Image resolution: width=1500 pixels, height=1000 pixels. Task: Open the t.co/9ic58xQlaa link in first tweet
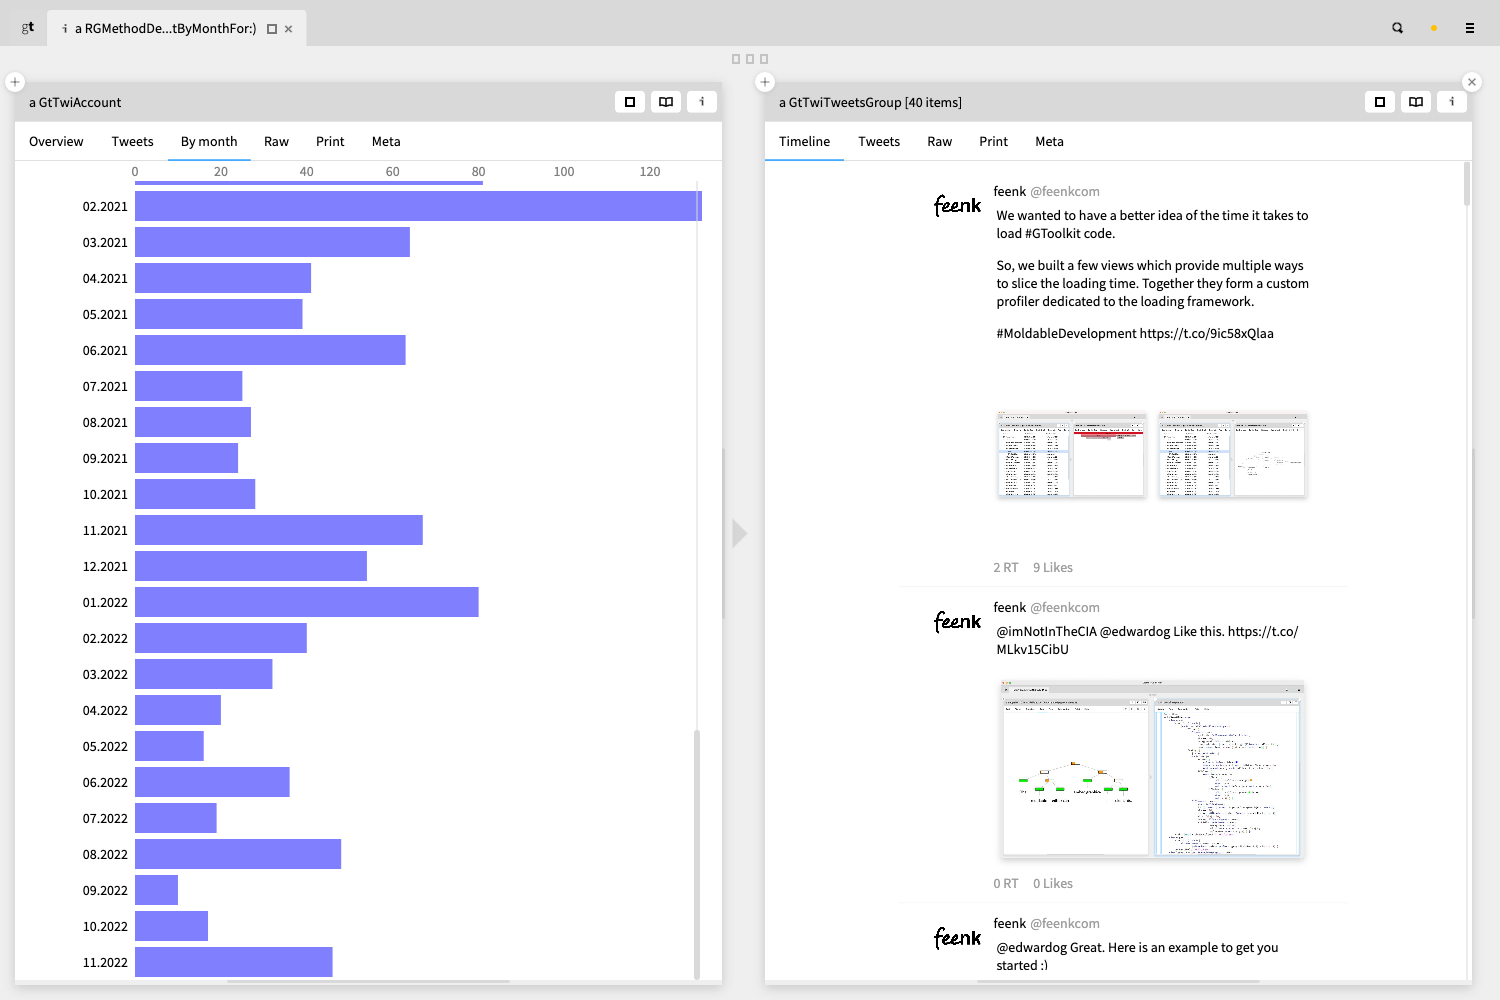[x=1206, y=334]
